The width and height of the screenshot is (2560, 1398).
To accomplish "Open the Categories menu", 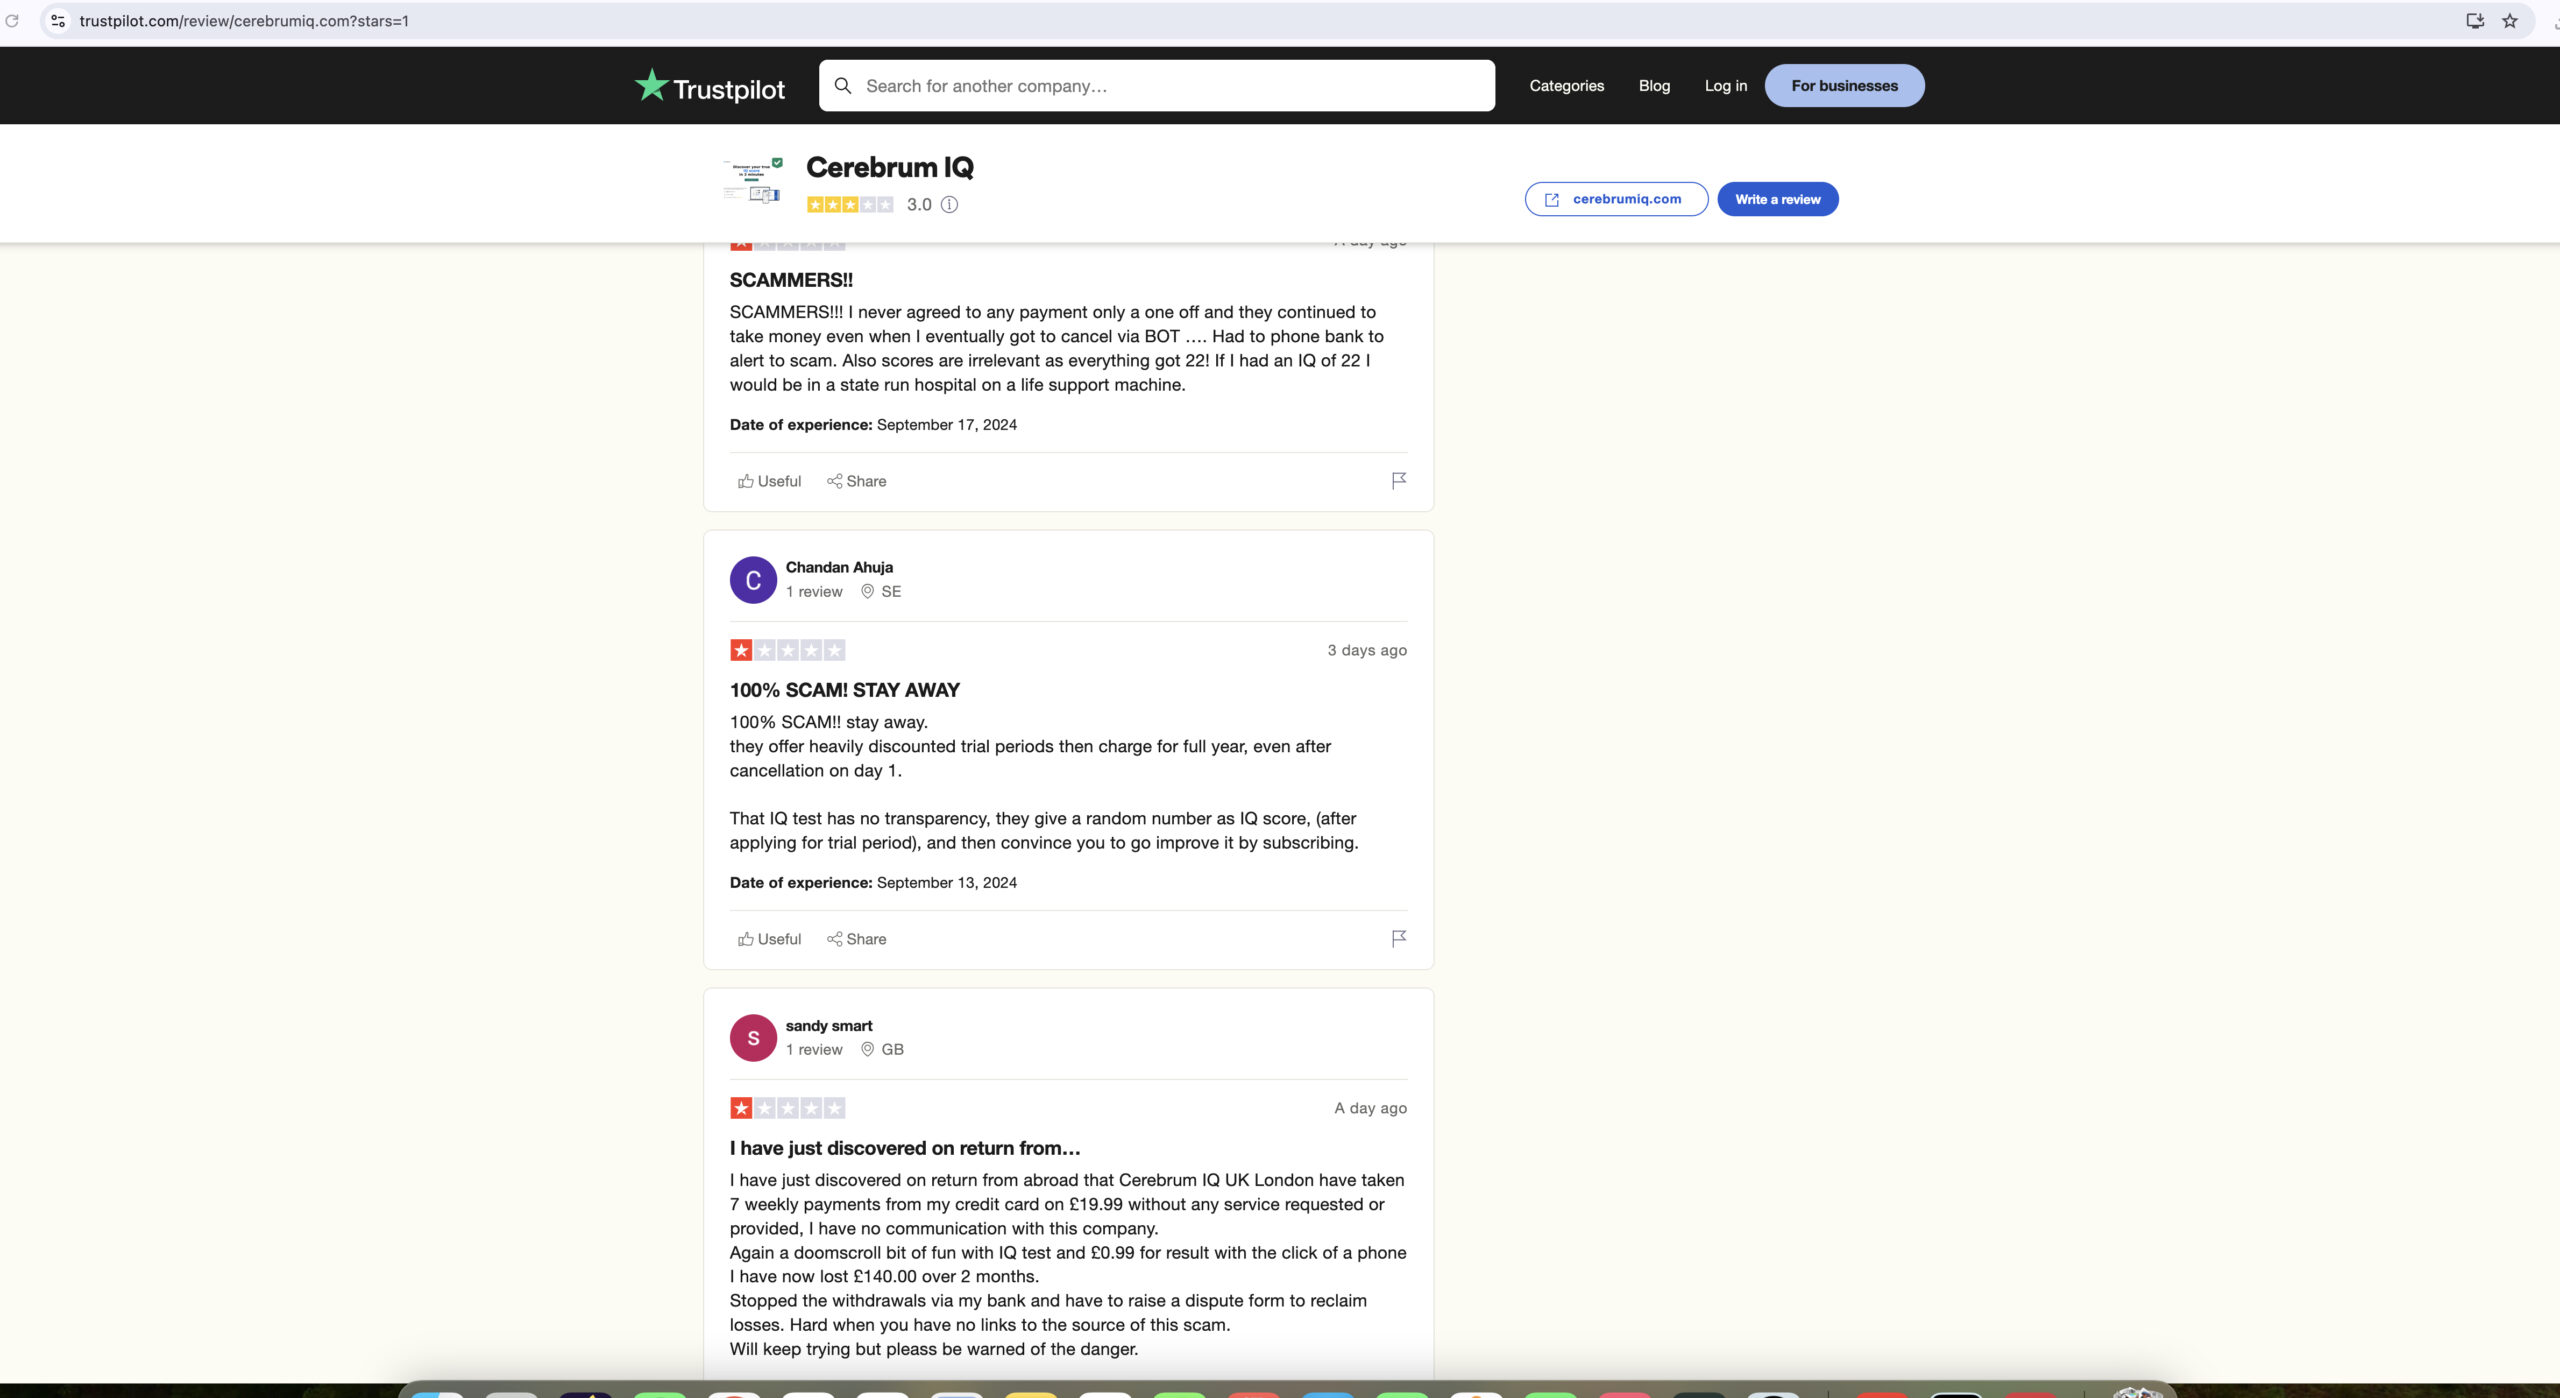I will [x=1566, y=86].
